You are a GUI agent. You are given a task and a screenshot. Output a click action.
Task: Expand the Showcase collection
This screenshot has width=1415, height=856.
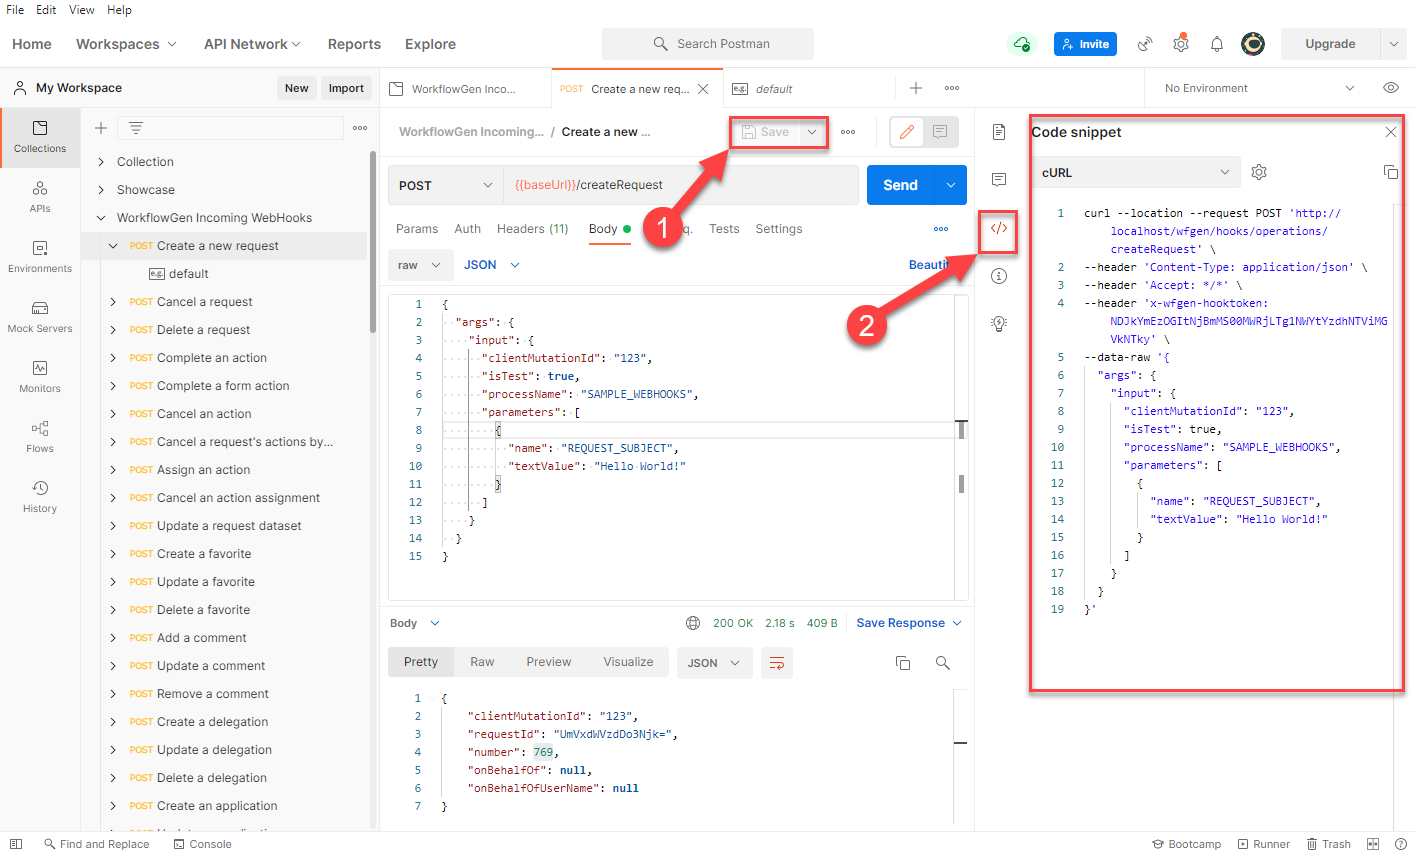pos(101,190)
